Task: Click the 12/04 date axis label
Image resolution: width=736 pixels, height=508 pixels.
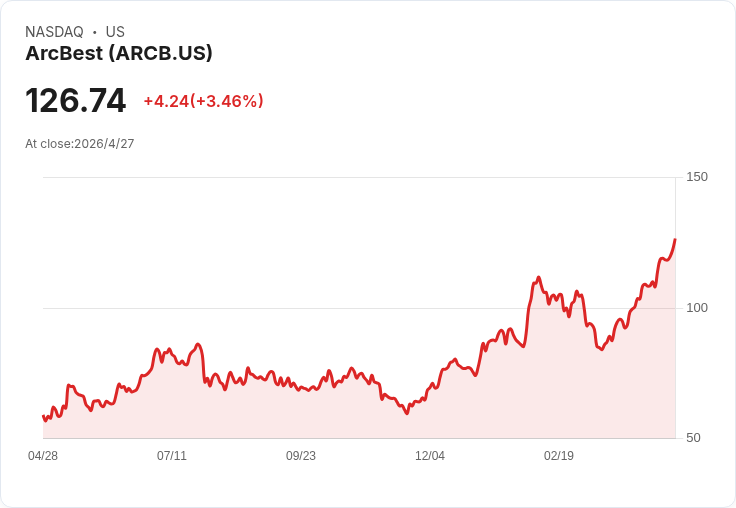Action: pyautogui.click(x=430, y=455)
